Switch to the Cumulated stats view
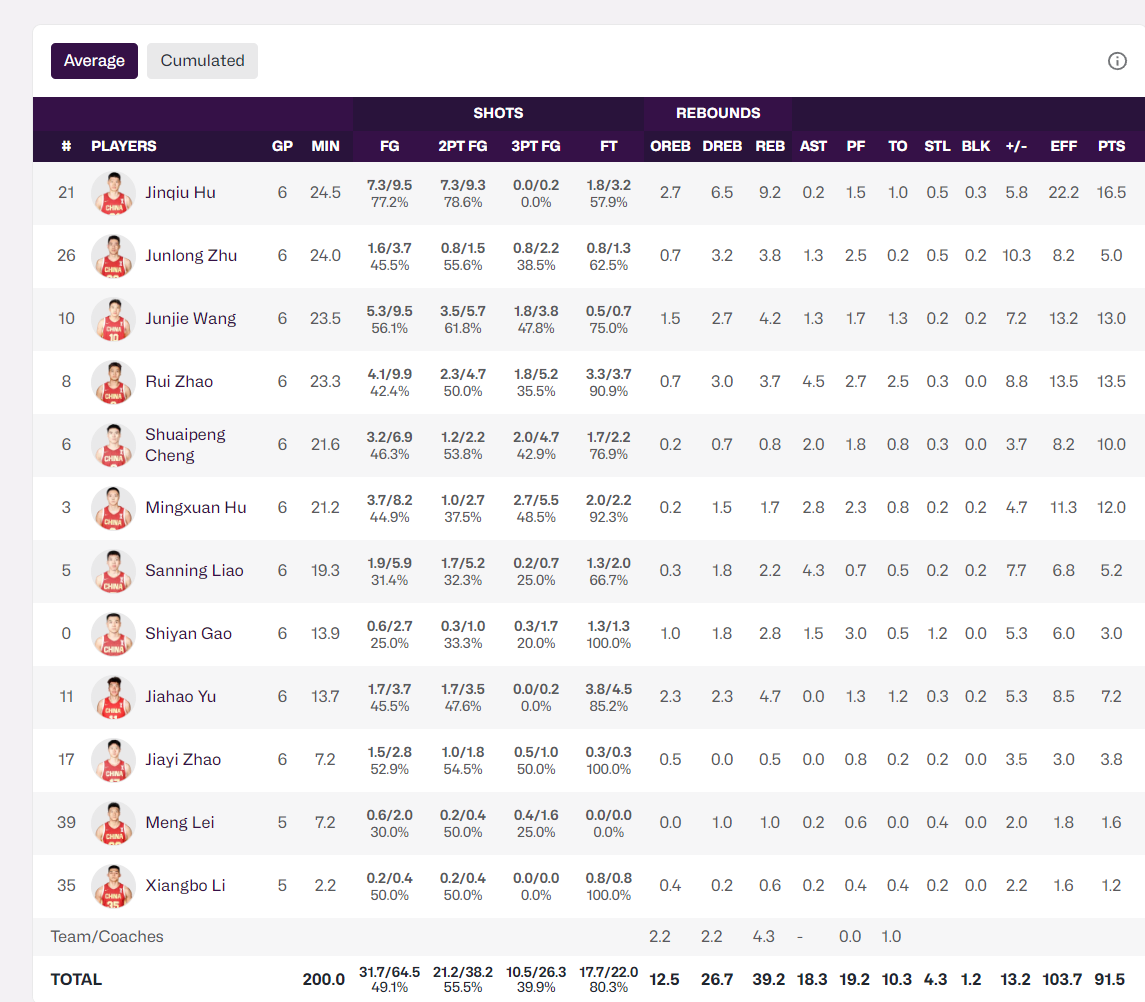This screenshot has width=1145, height=1002. pos(202,61)
